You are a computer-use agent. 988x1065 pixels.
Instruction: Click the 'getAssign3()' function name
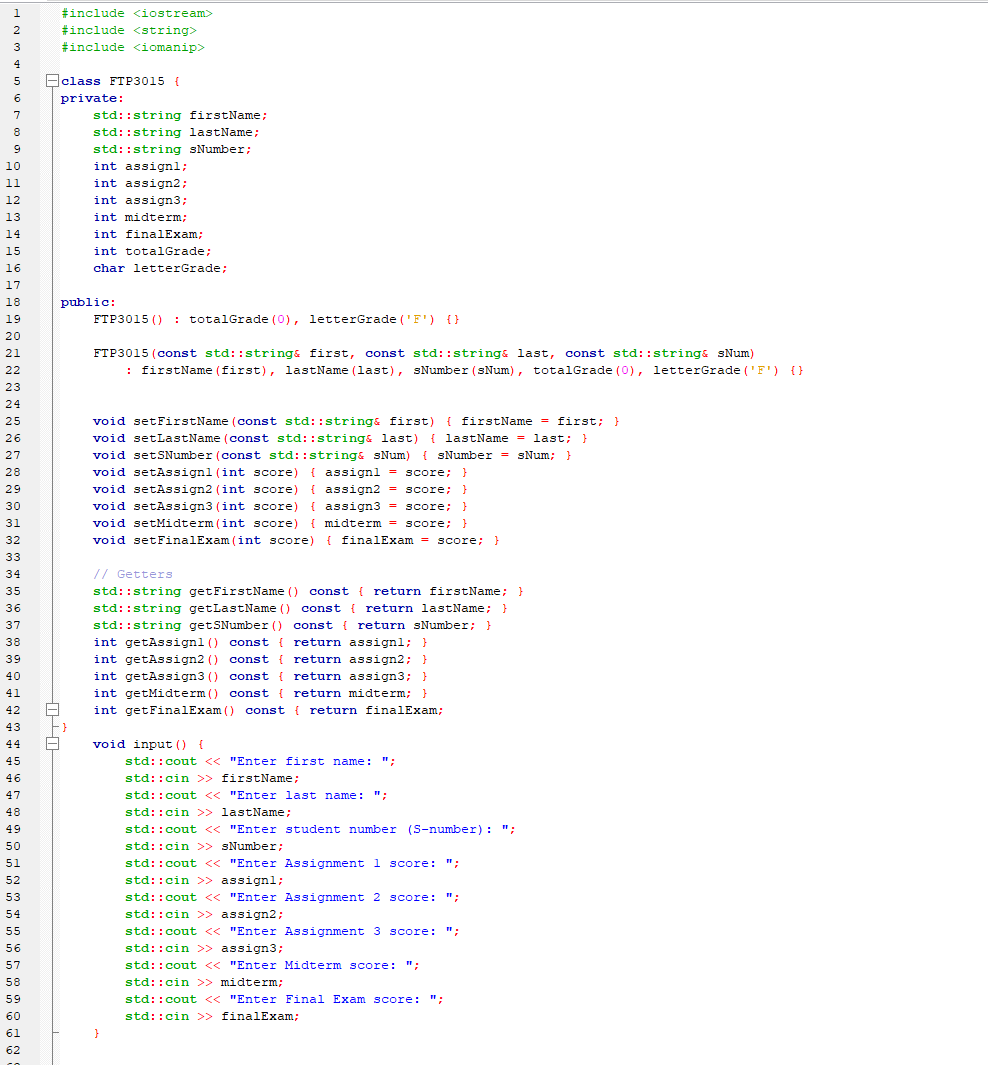[172, 676]
